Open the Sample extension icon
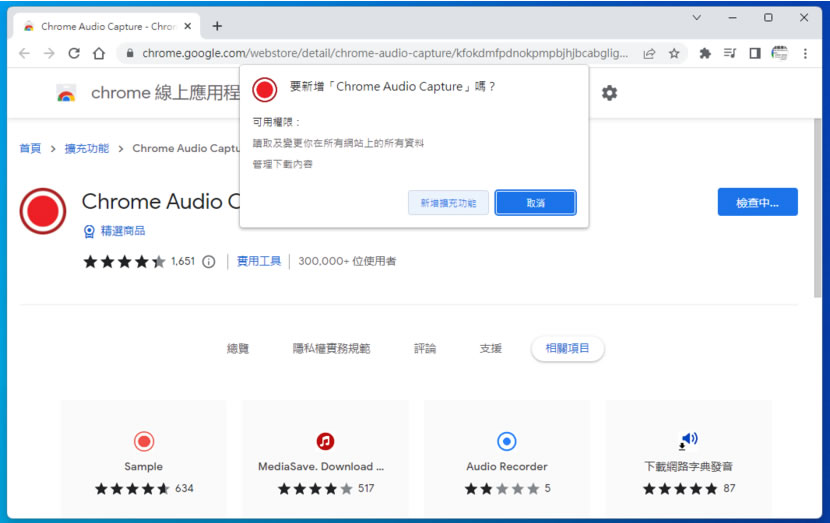 point(144,441)
